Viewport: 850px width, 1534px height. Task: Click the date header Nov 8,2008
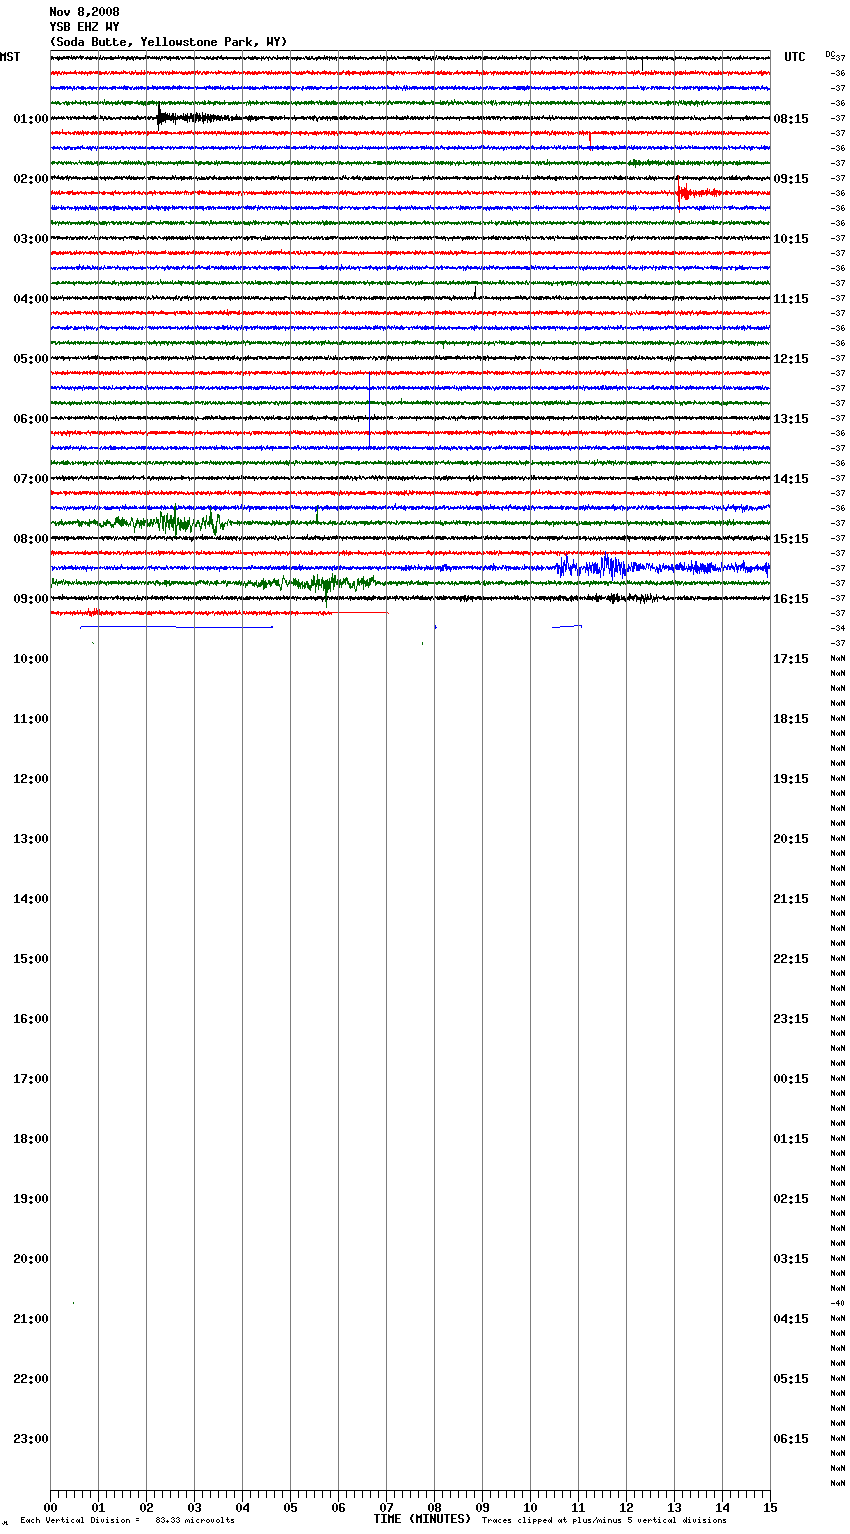pyautogui.click(x=84, y=12)
